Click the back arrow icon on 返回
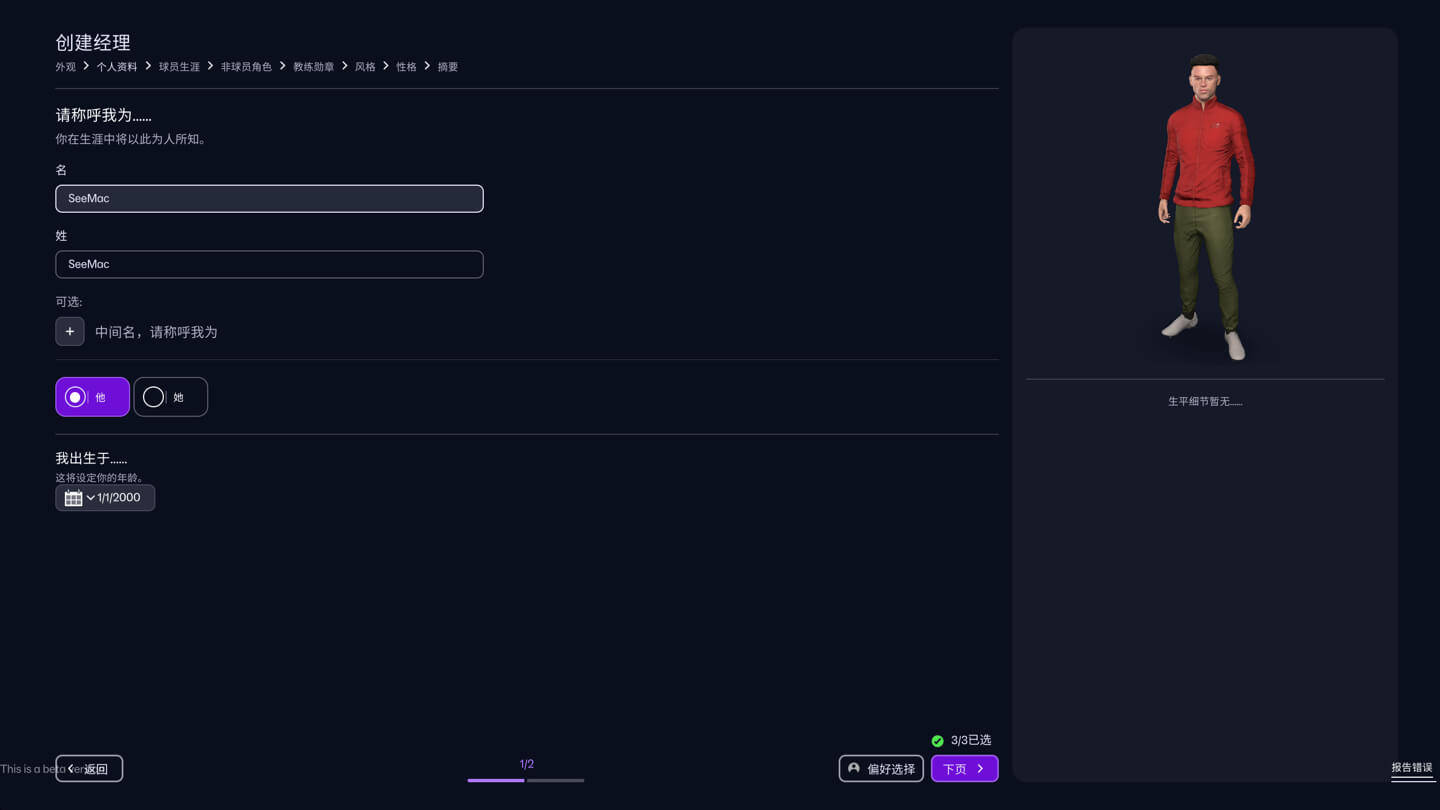 tap(70, 768)
